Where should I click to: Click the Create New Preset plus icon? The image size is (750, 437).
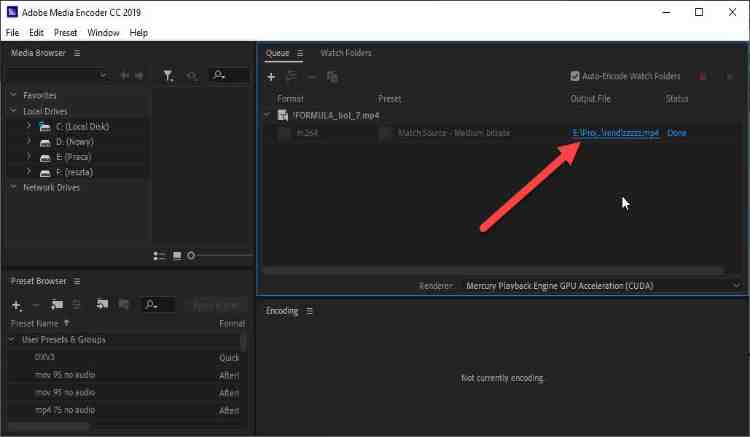point(16,305)
